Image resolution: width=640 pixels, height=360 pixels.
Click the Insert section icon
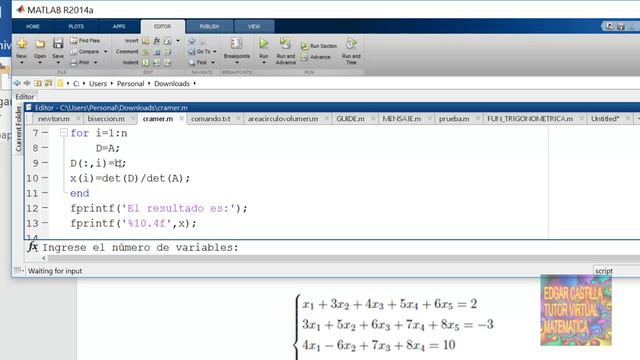click(x=146, y=41)
